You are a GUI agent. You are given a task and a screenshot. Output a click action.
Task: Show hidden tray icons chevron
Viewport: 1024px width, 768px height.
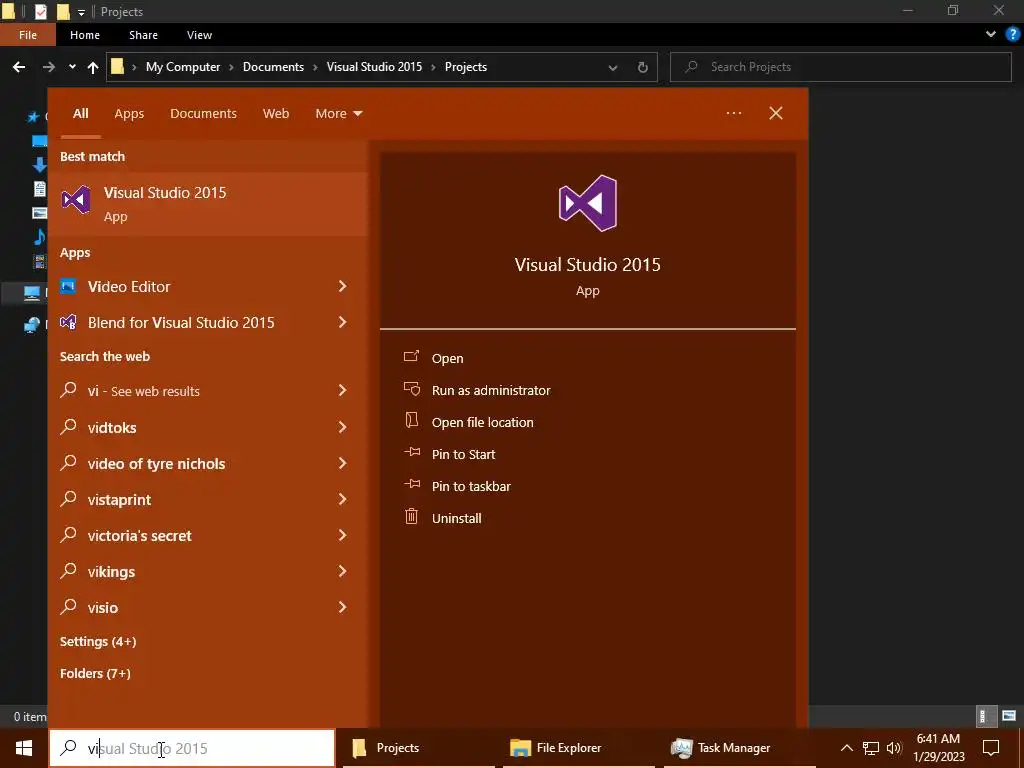(846, 748)
